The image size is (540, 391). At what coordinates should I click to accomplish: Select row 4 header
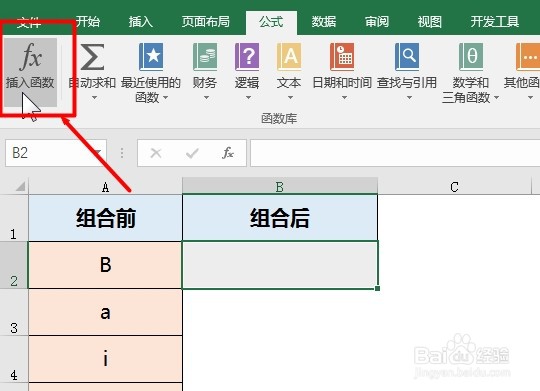click(x=14, y=359)
